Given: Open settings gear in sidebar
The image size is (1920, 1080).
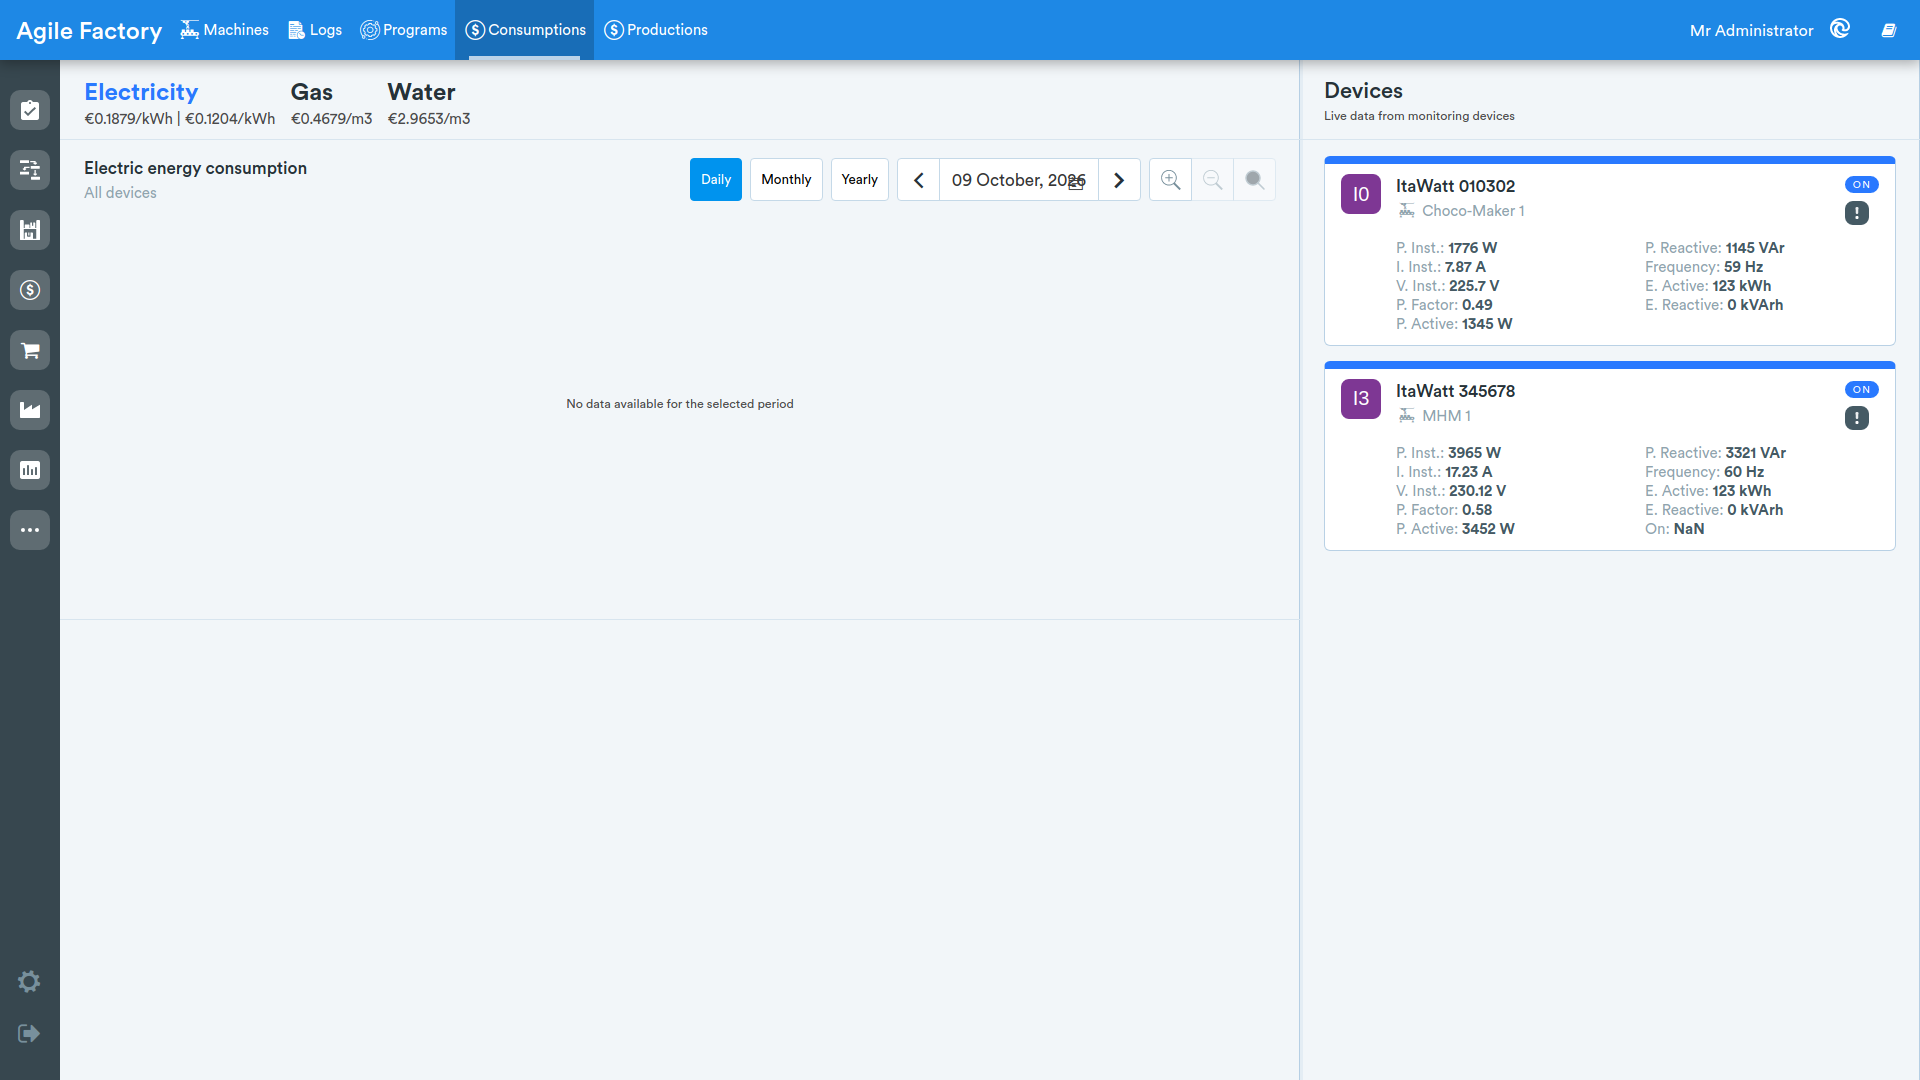Looking at the screenshot, I should [x=29, y=982].
